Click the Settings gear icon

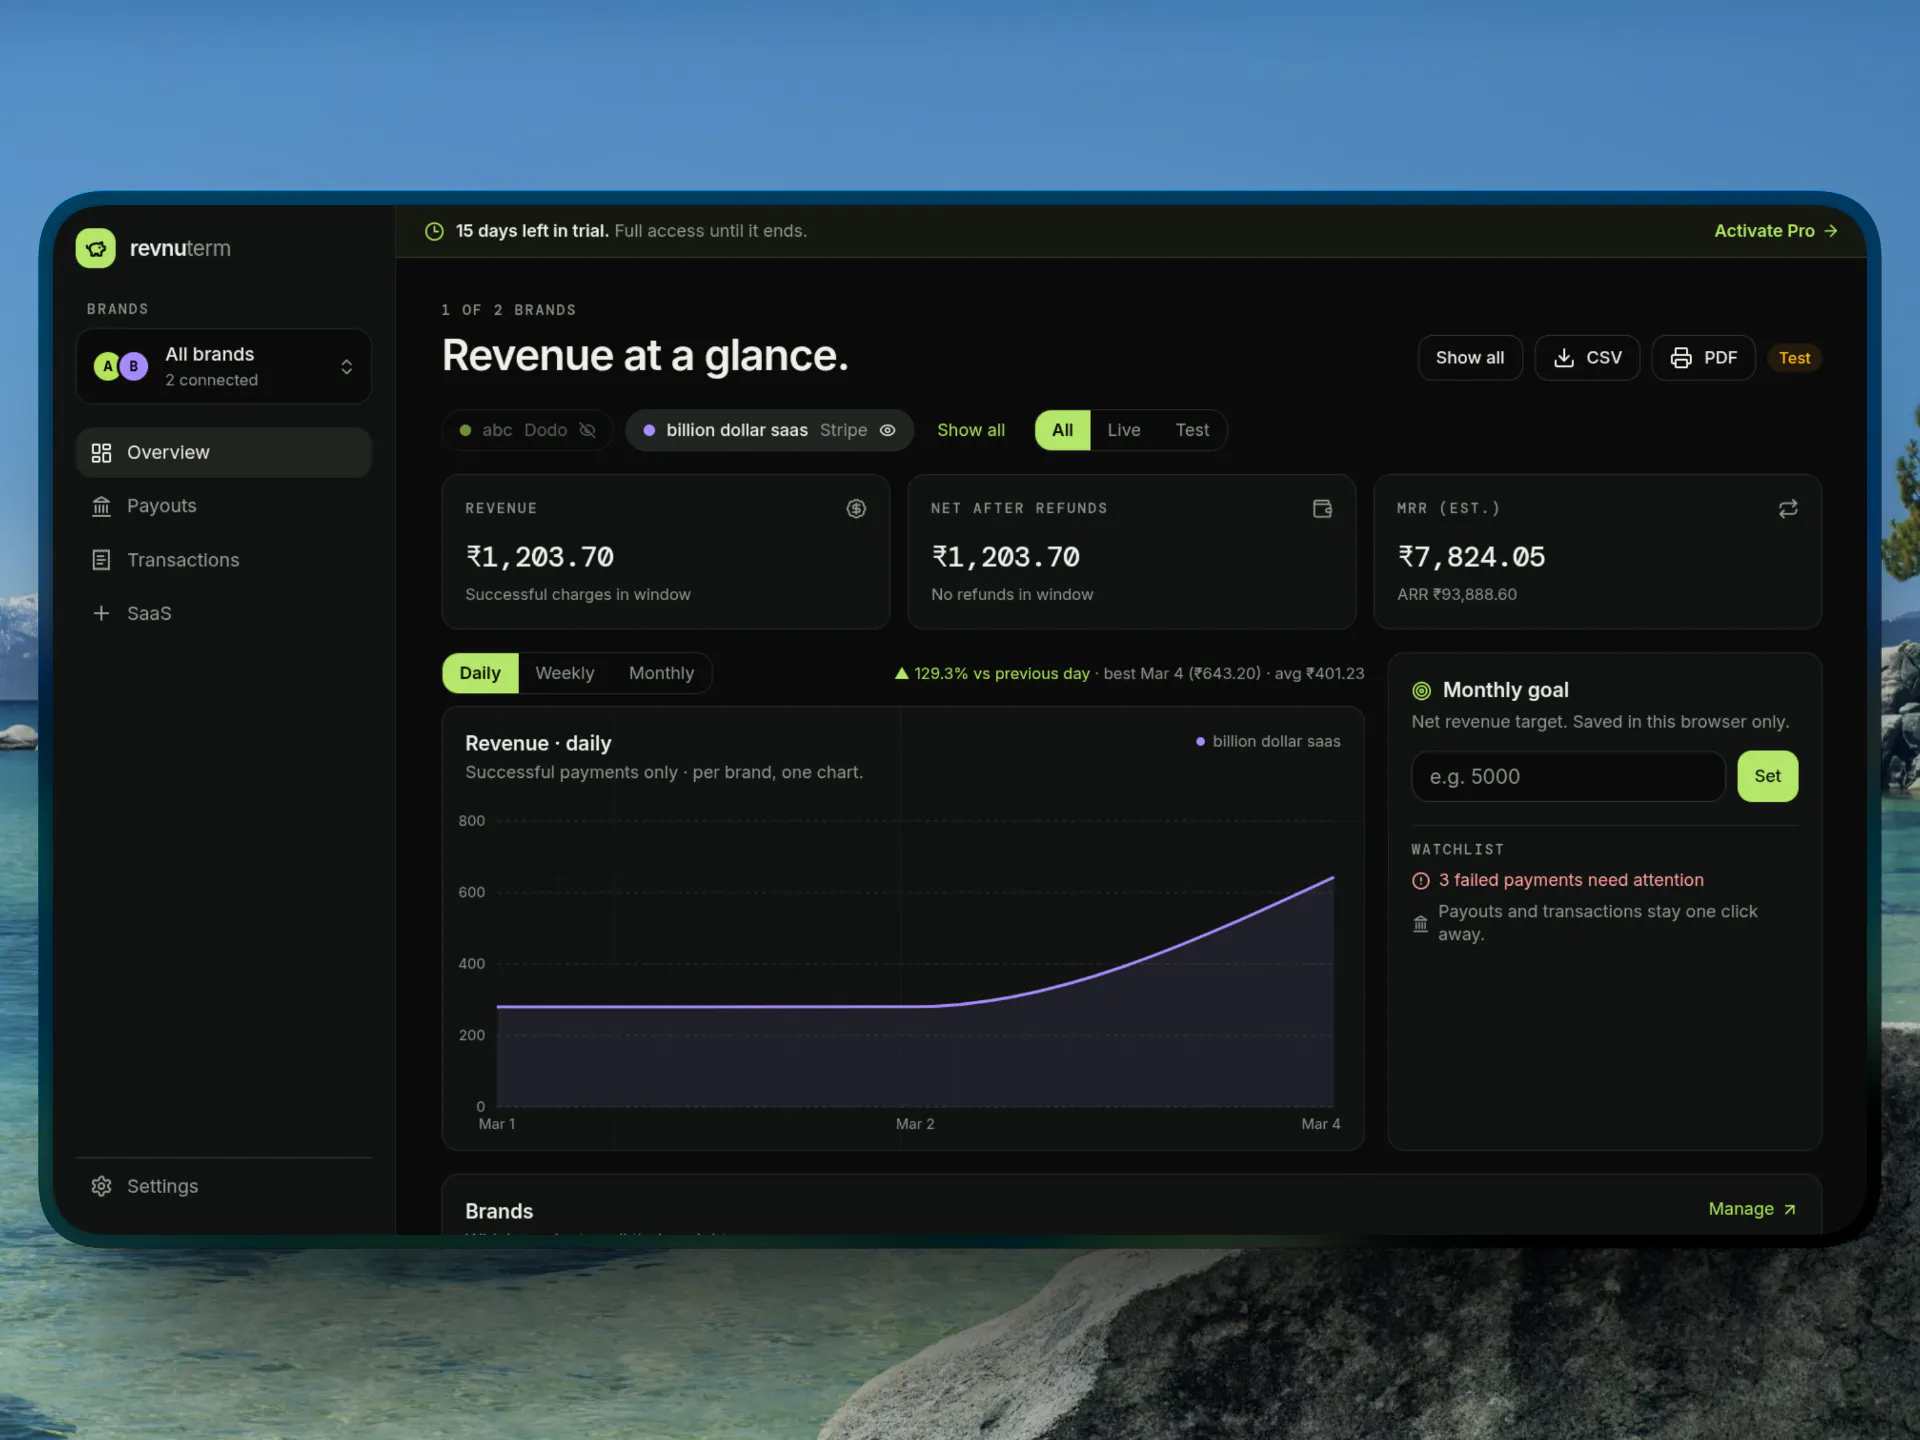(x=101, y=1186)
